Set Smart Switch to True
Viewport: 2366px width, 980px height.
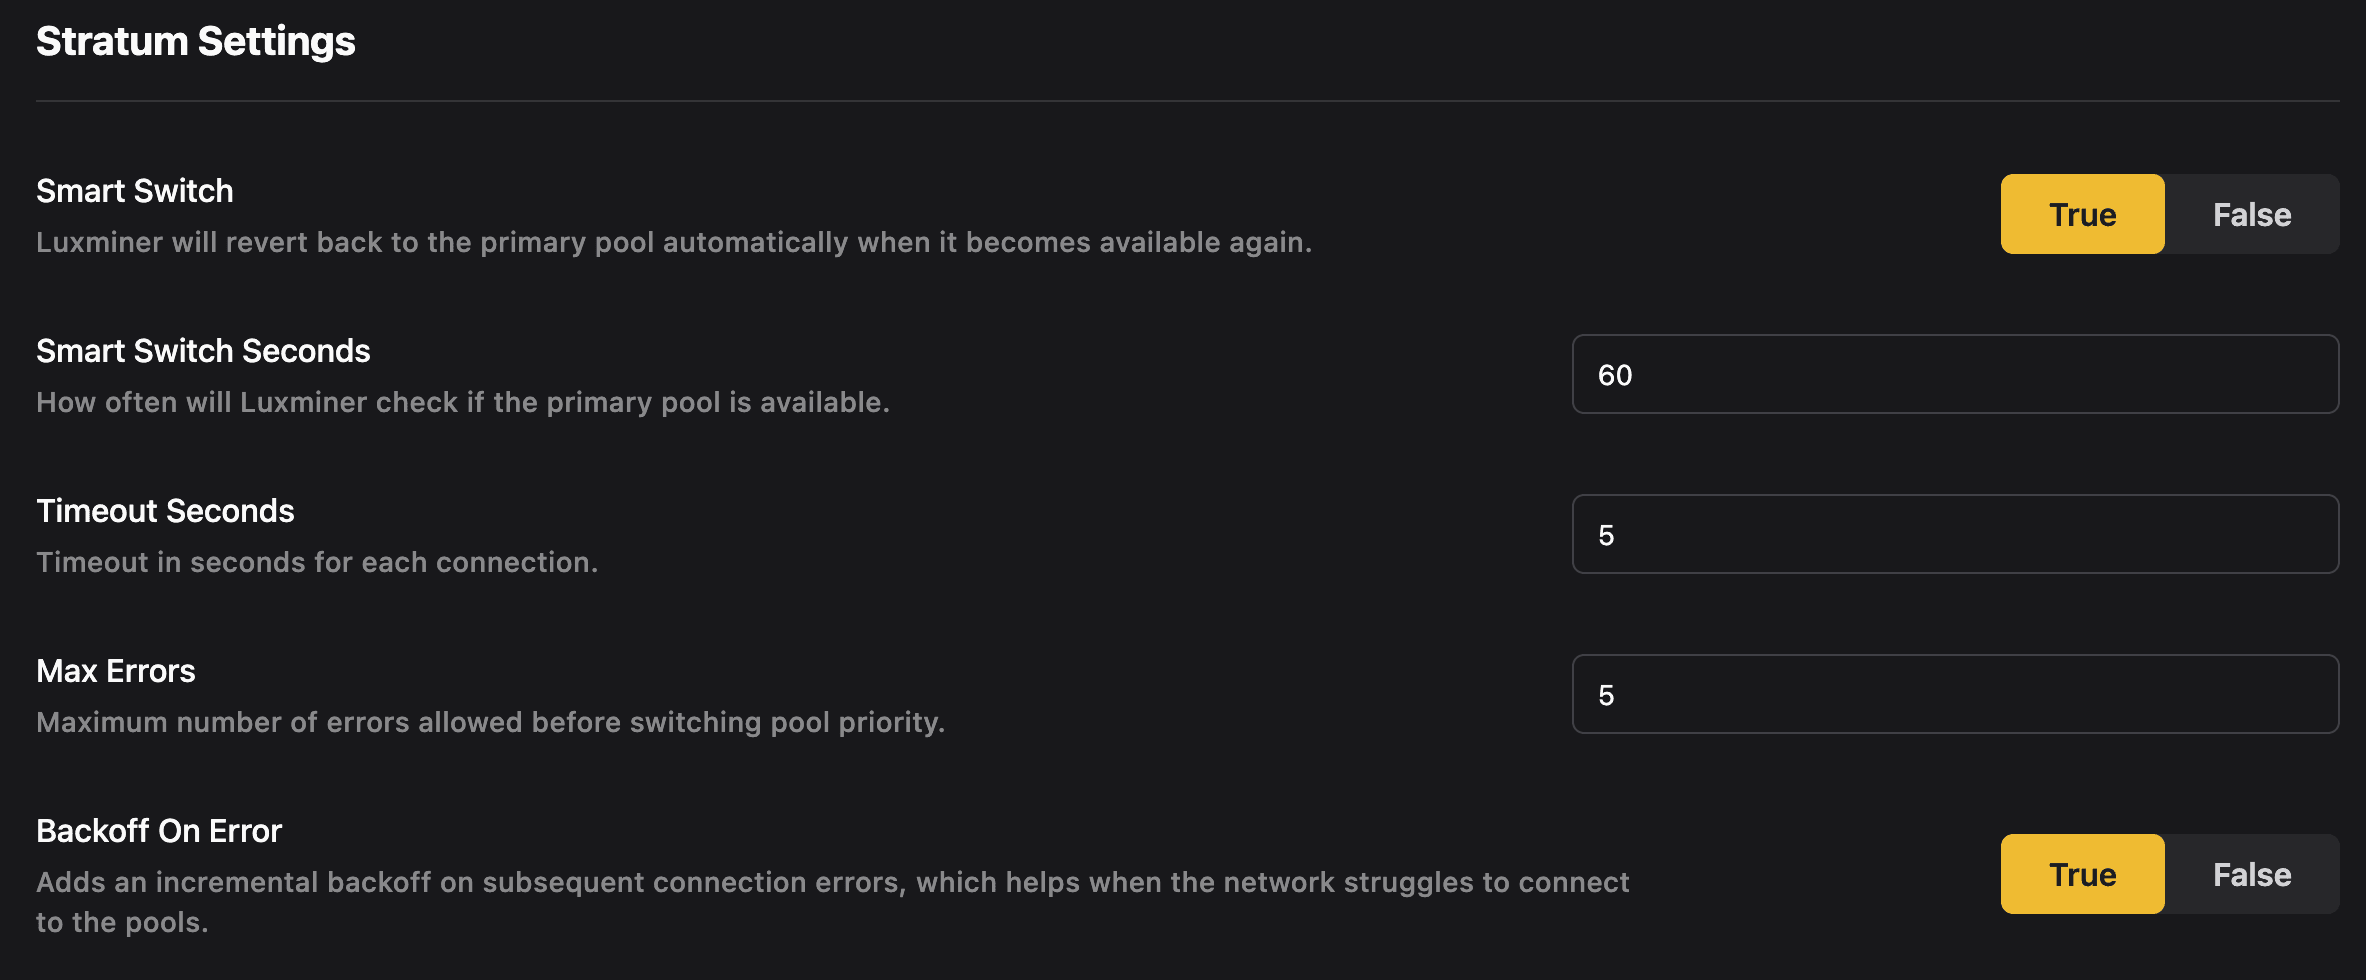point(2082,214)
